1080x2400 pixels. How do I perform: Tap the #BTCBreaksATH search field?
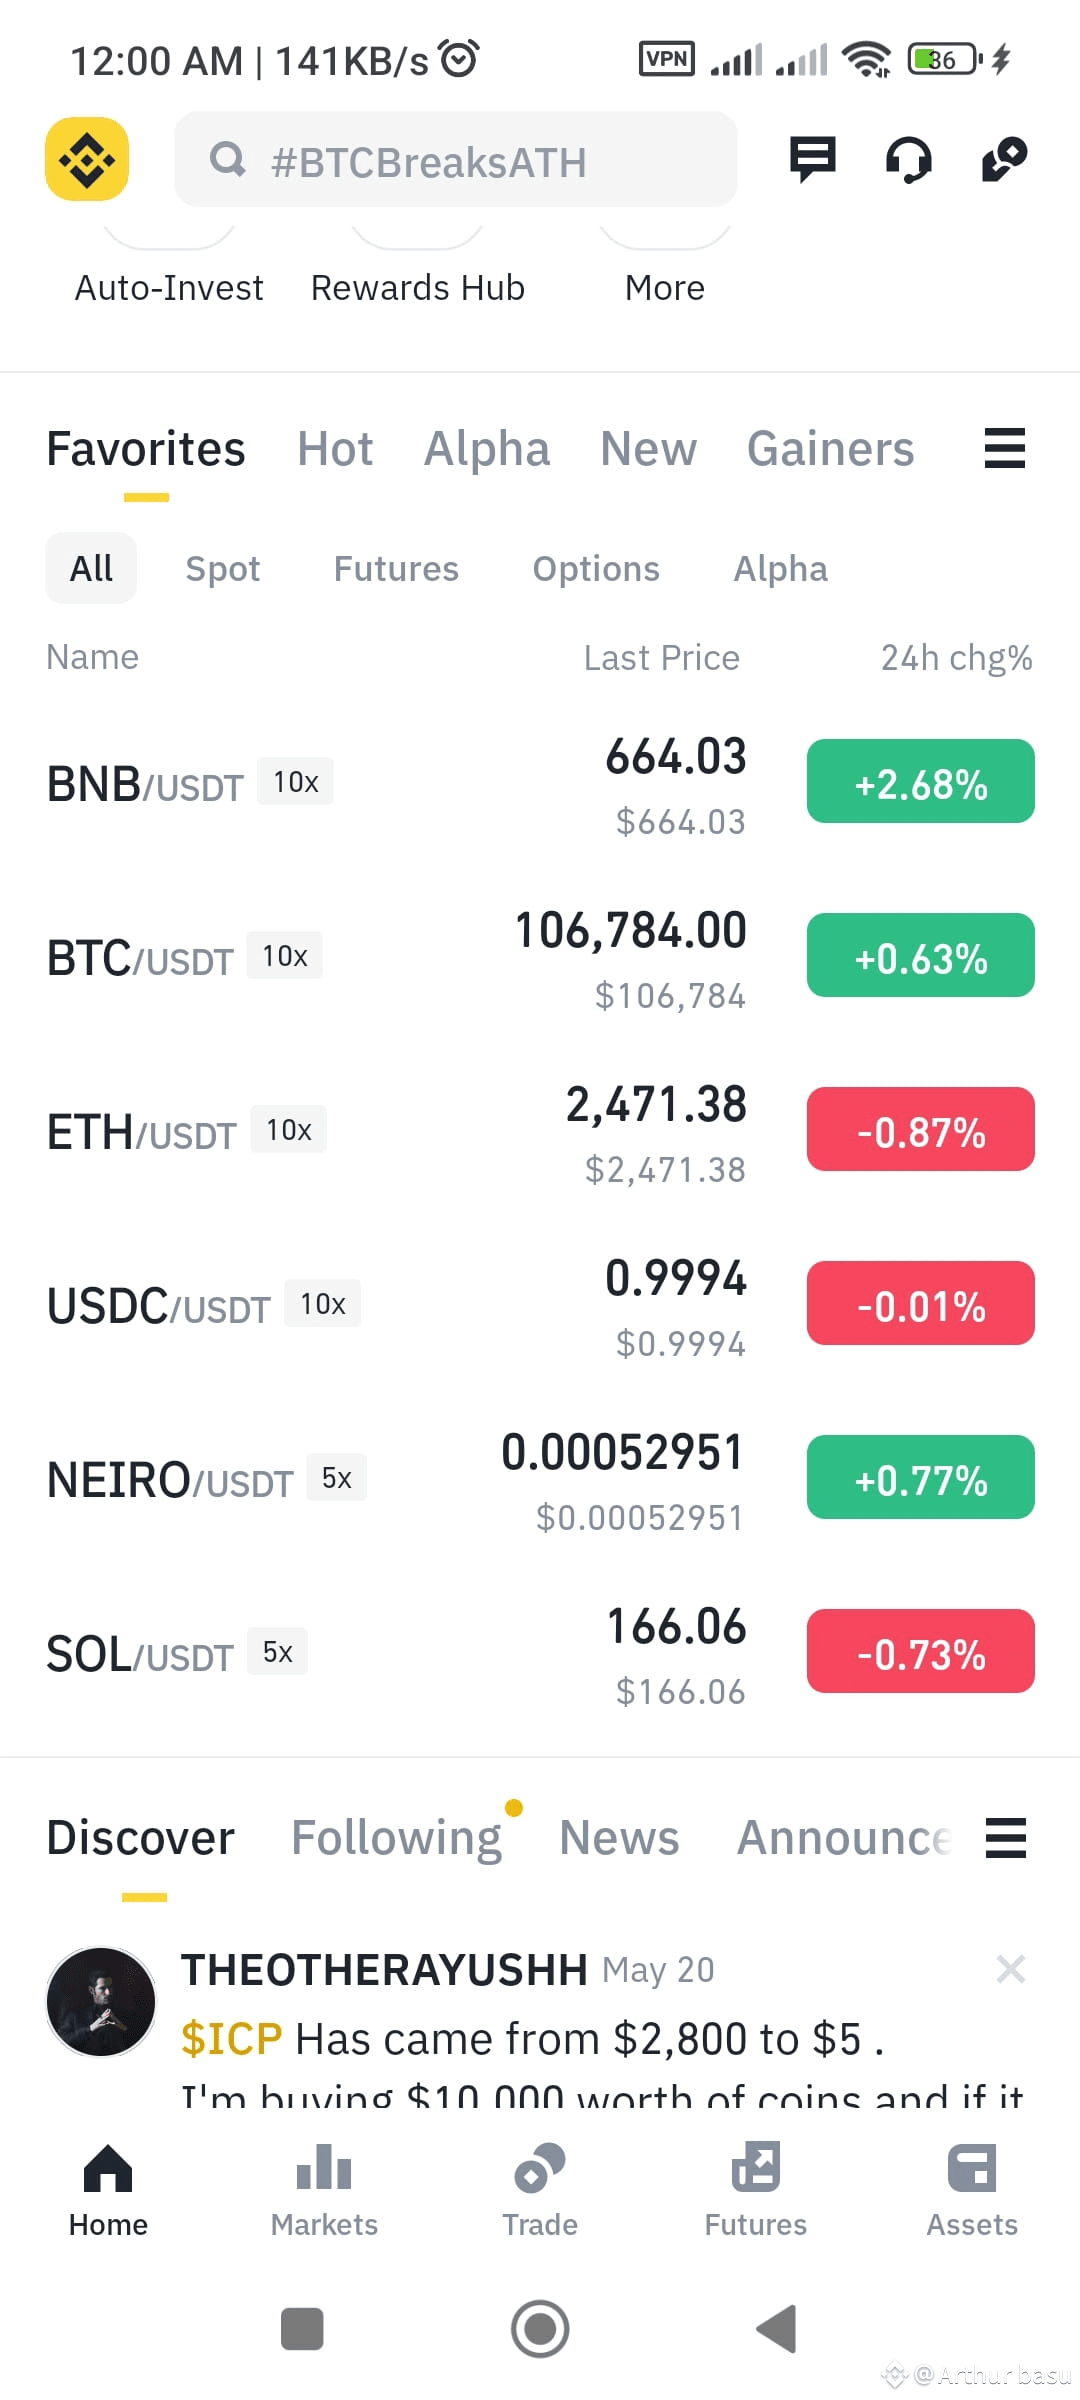[x=456, y=160]
